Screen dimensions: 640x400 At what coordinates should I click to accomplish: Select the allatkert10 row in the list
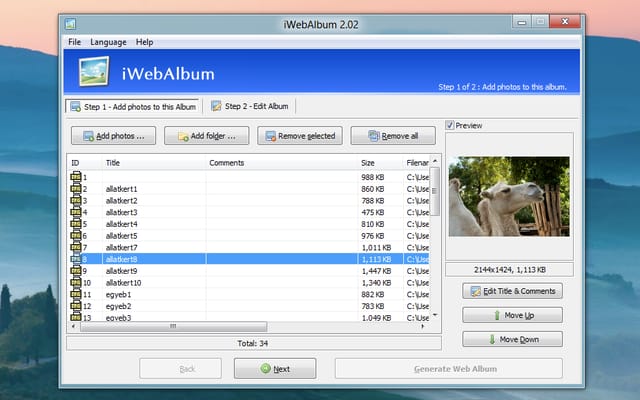click(250, 282)
